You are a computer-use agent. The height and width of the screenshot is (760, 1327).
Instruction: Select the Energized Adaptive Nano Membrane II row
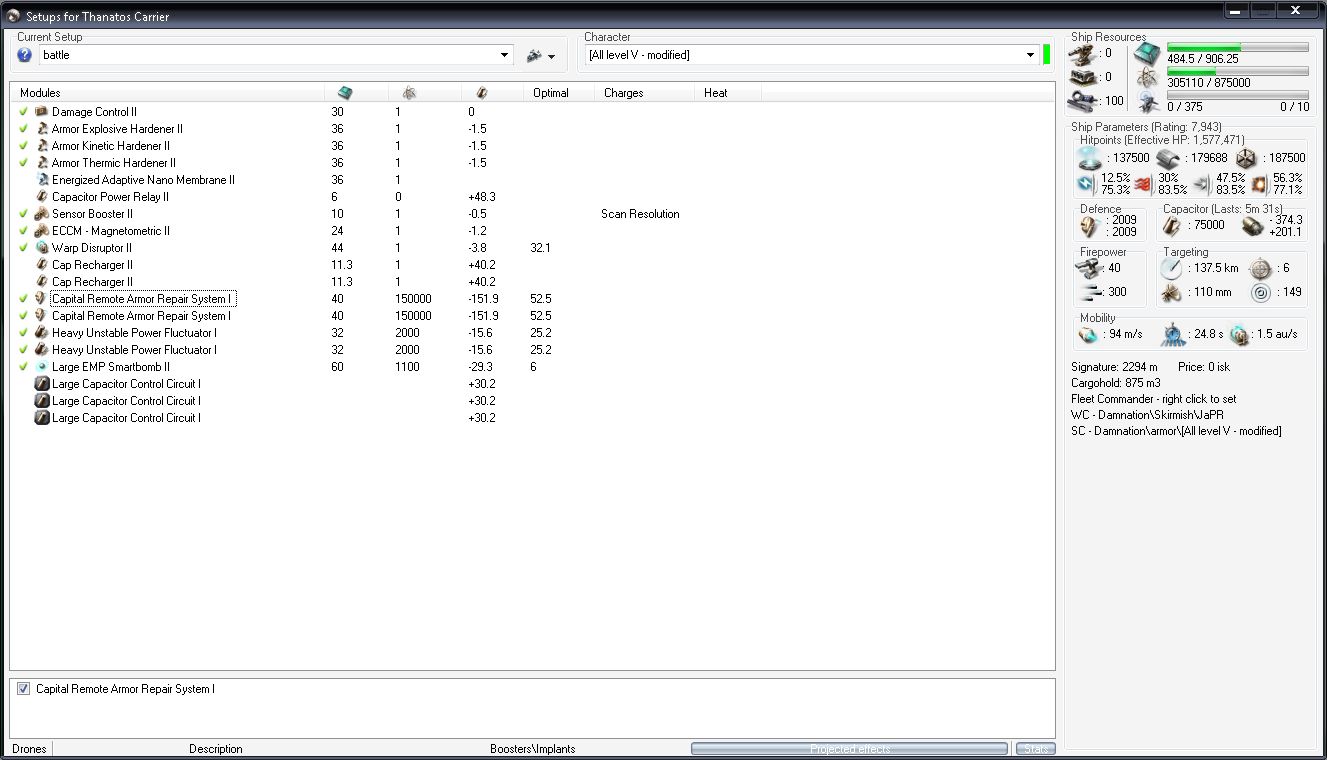[532, 180]
